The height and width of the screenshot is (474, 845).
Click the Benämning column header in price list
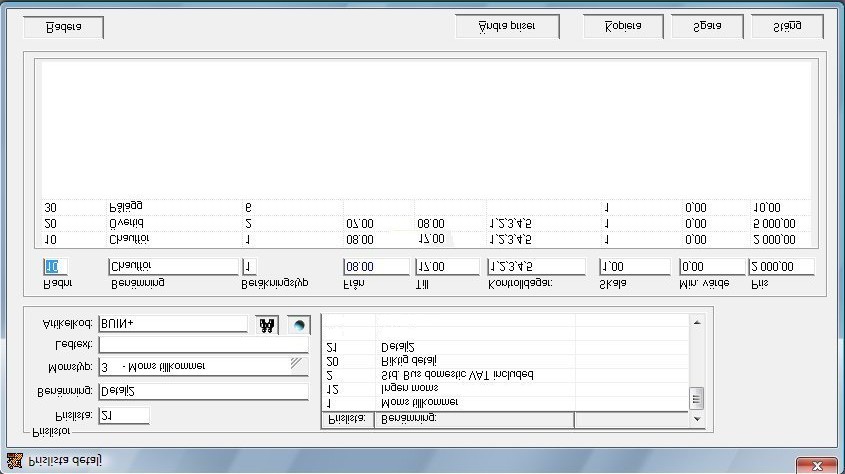pyautogui.click(x=474, y=419)
